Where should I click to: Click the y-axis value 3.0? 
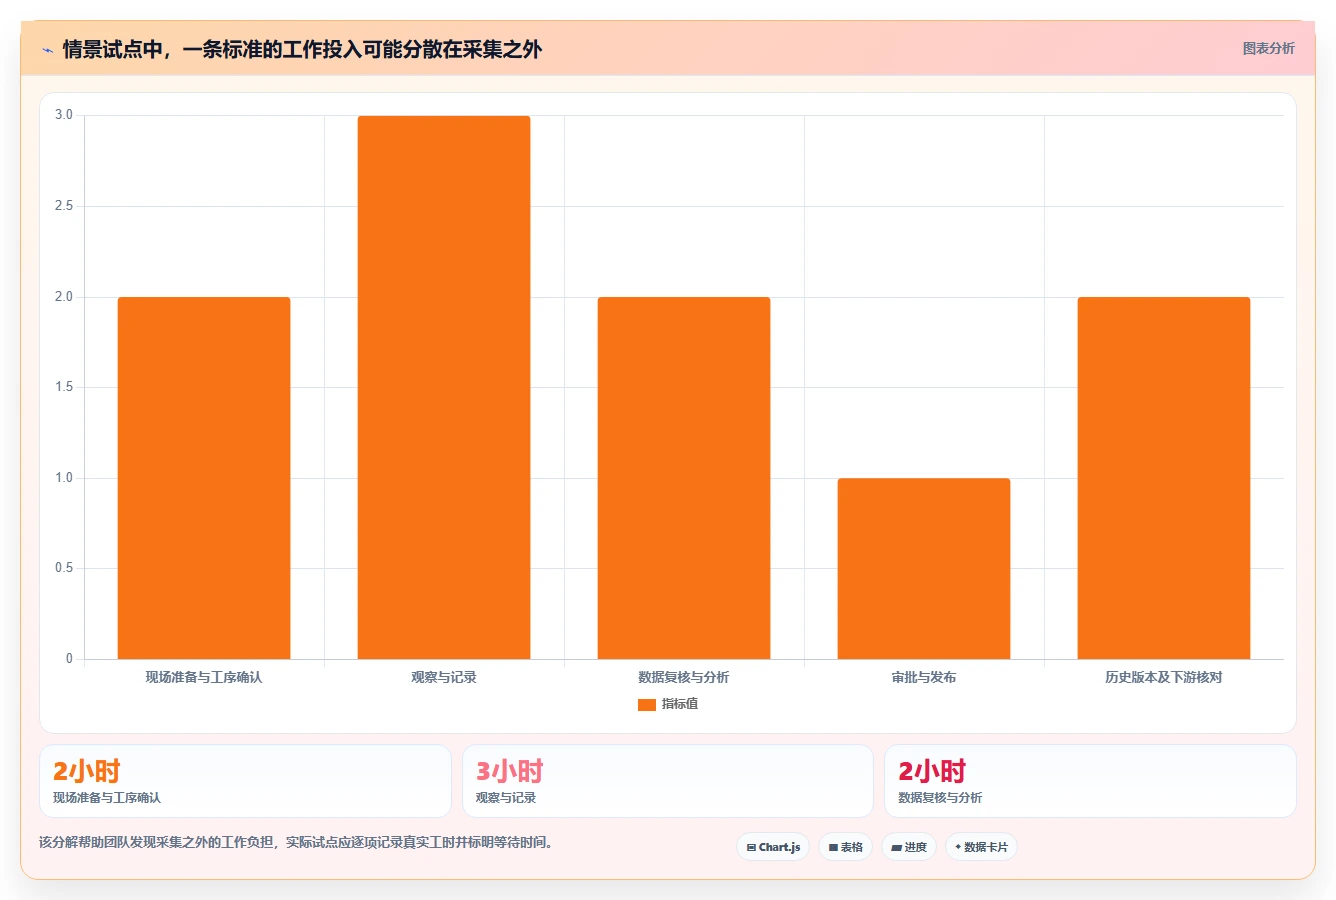point(64,115)
